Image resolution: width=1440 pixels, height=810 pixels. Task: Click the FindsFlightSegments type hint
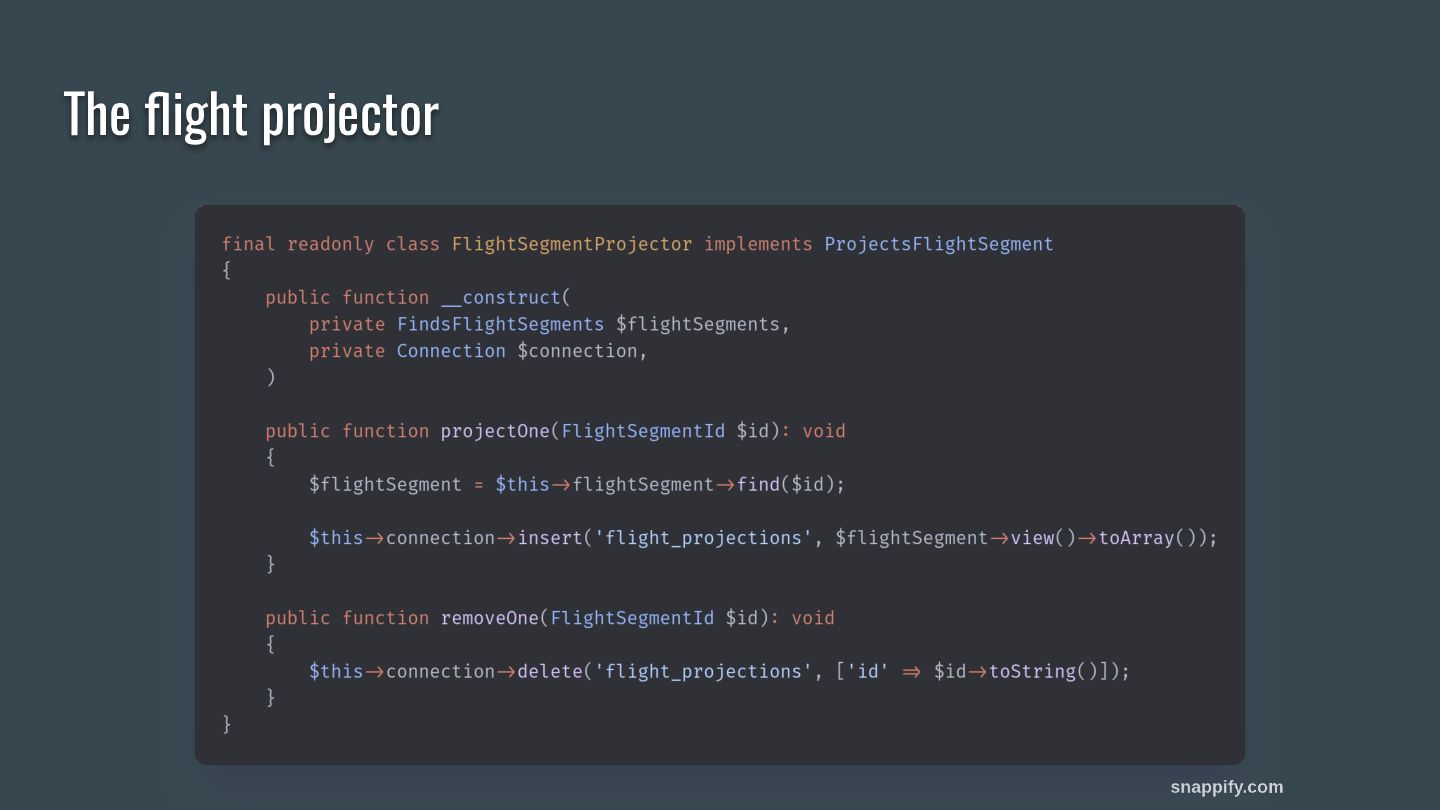[500, 324]
